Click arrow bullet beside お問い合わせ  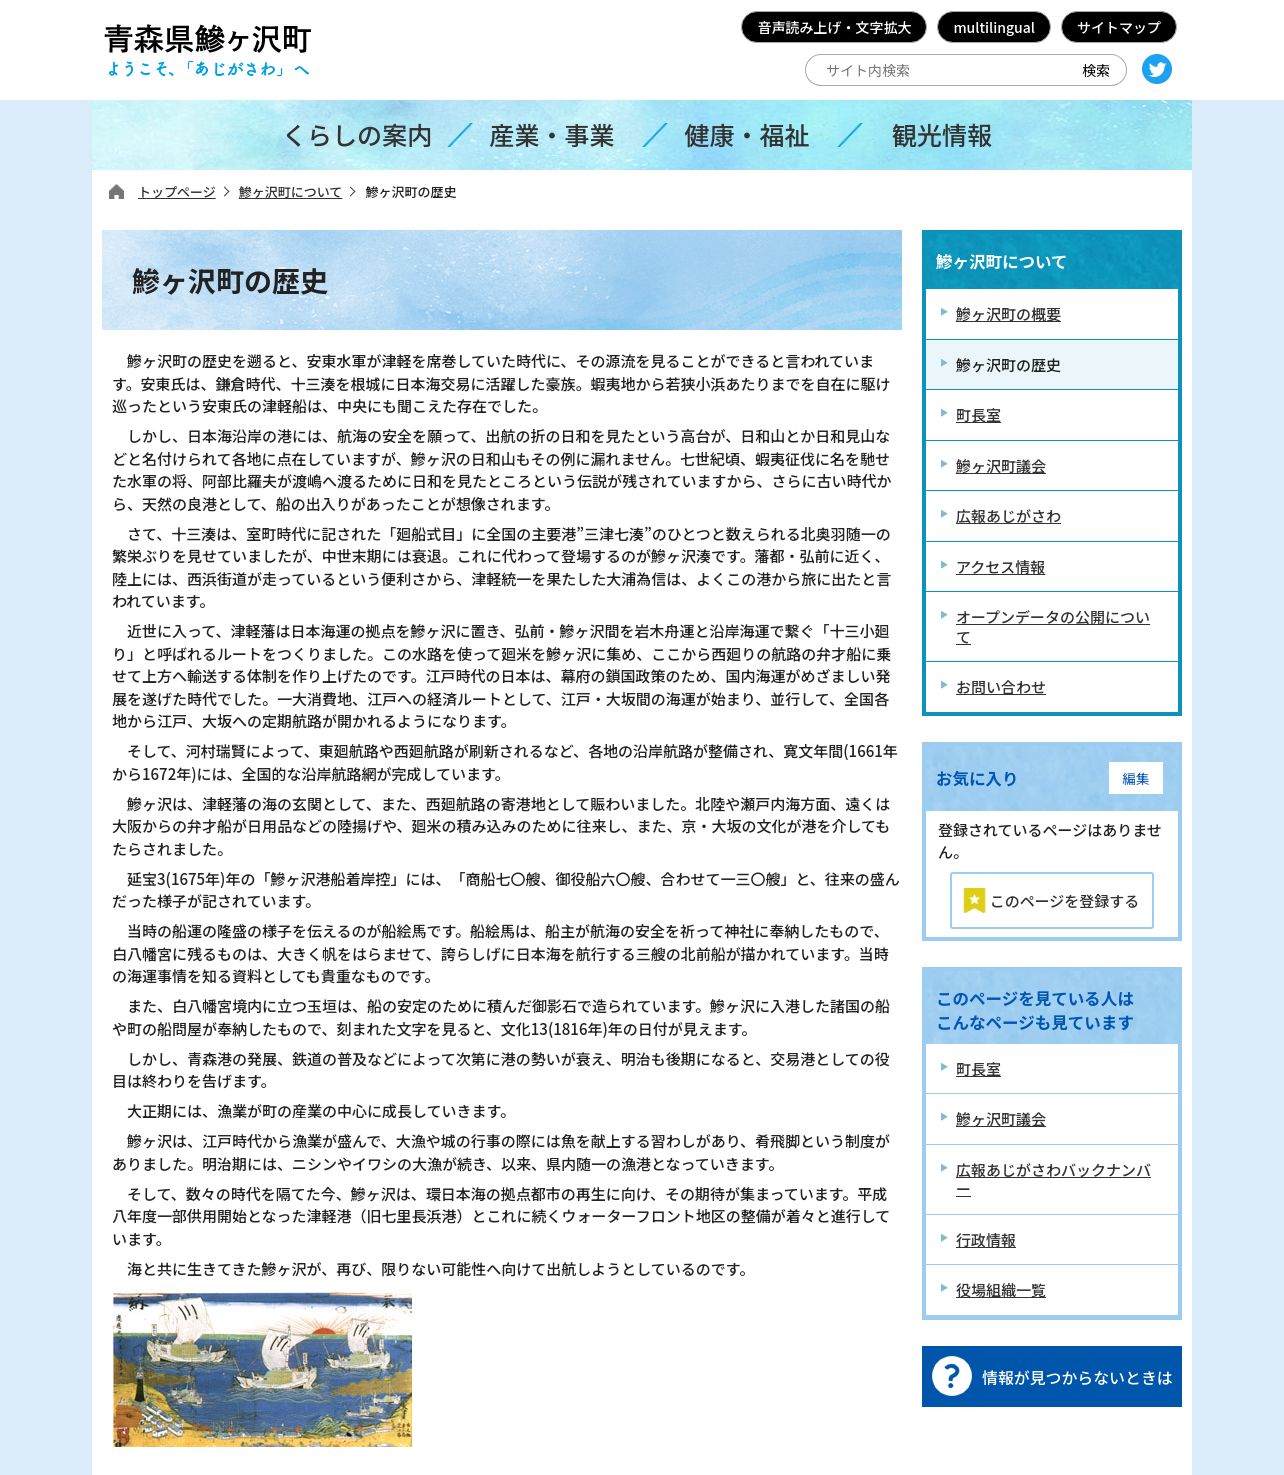coord(944,685)
